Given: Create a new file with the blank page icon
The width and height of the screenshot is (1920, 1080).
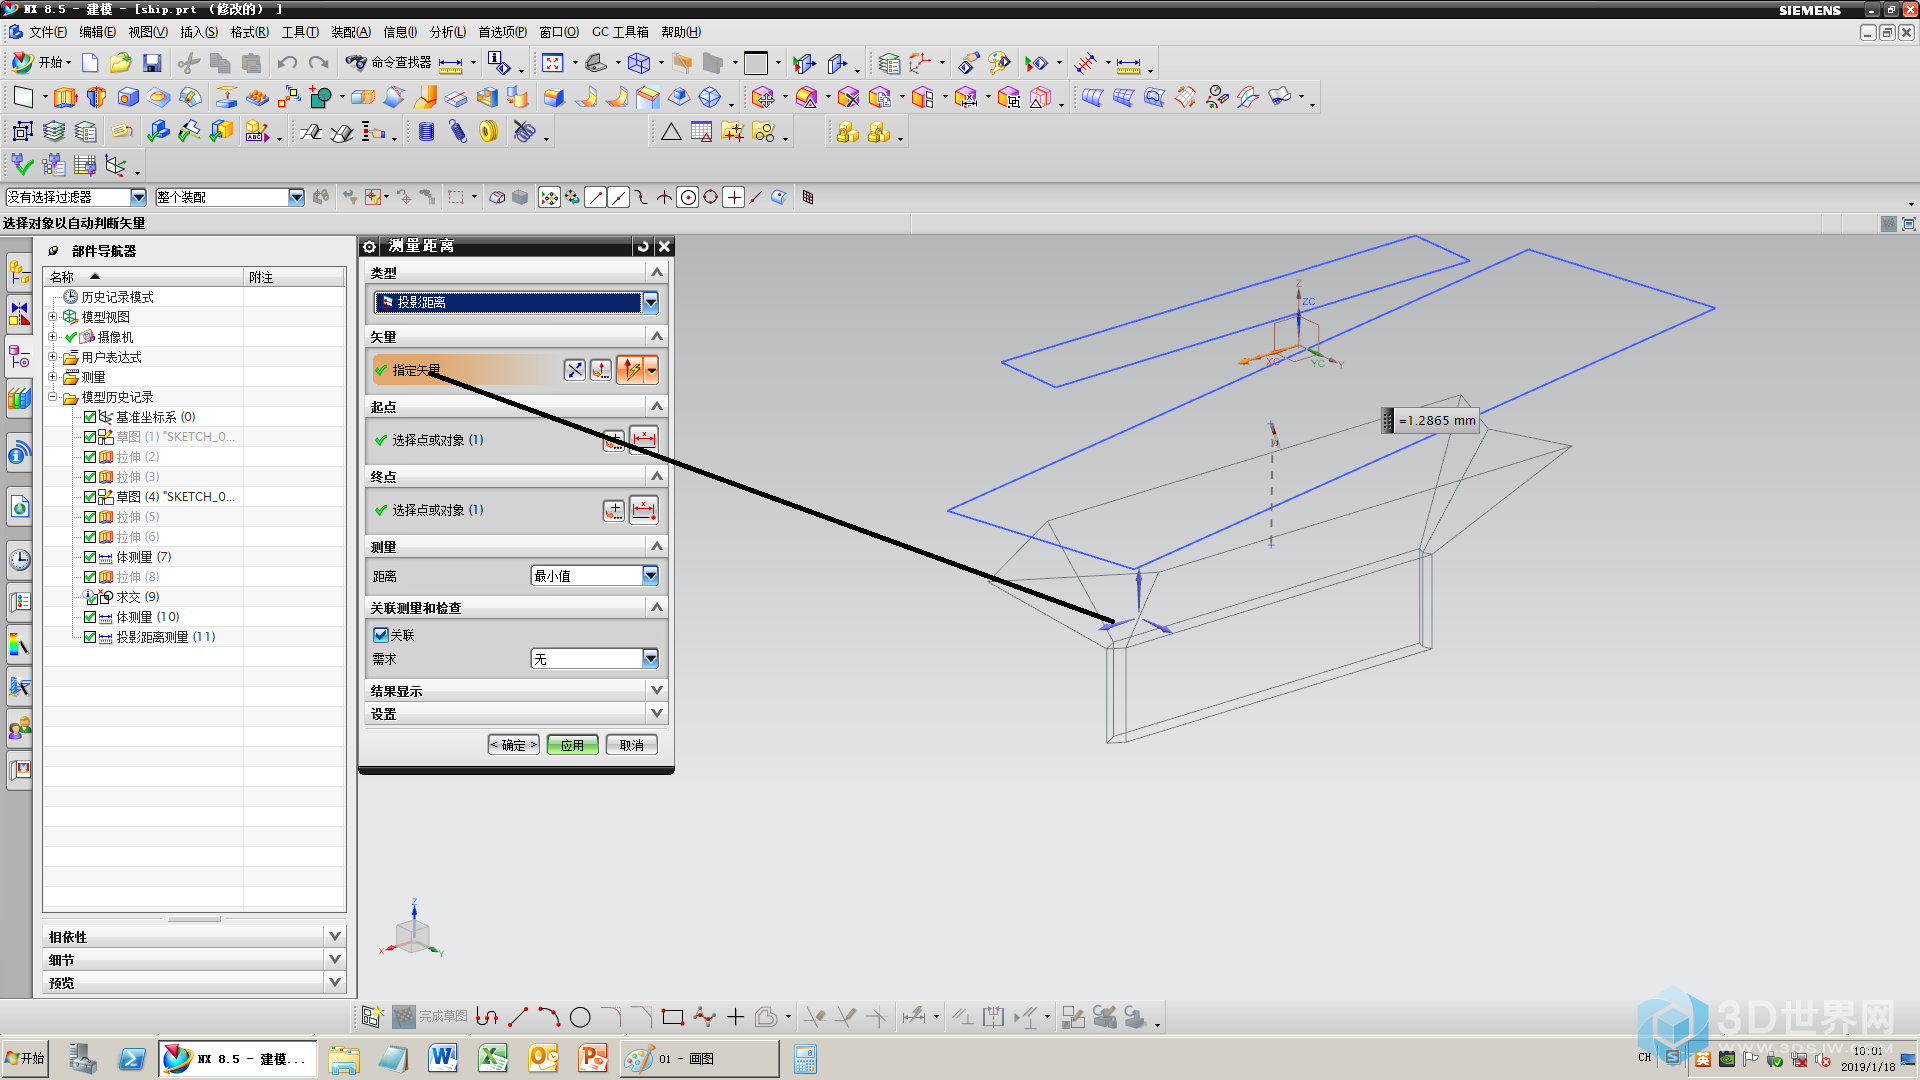Looking at the screenshot, I should pos(90,64).
